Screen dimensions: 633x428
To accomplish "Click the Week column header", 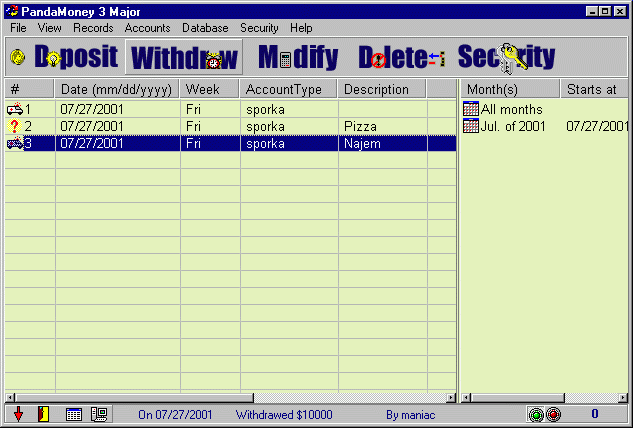I will (210, 89).
